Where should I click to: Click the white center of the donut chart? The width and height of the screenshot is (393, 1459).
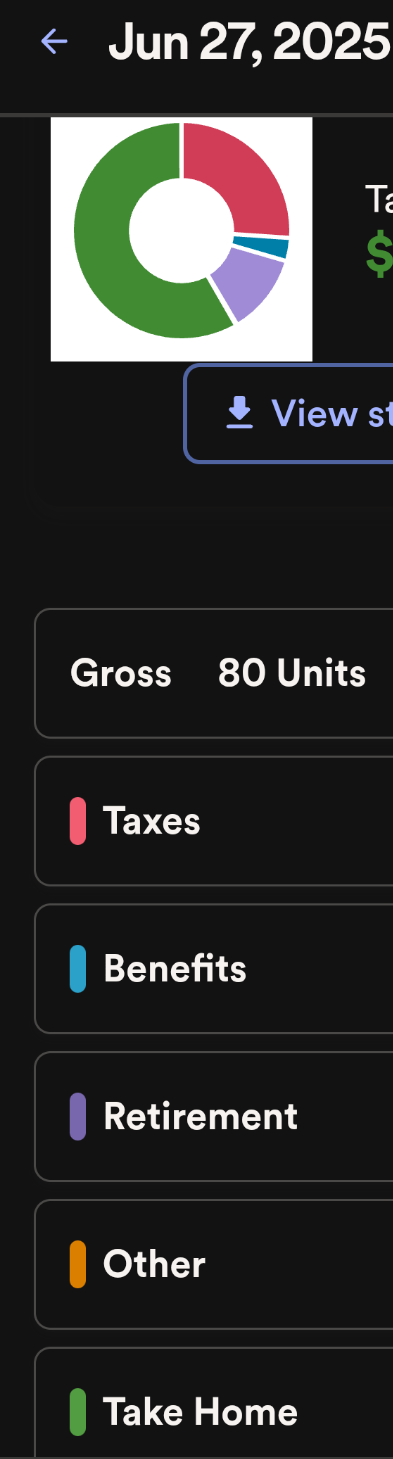pos(181,231)
